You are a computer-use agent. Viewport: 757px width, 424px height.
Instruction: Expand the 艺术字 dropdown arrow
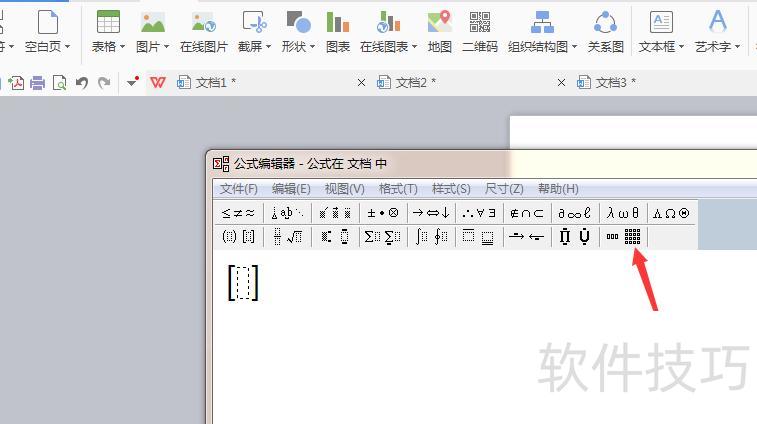(737, 47)
